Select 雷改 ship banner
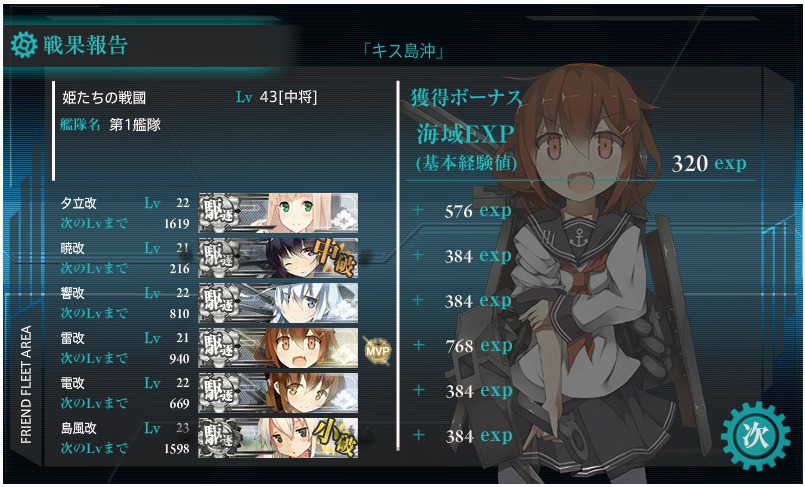805x487 pixels. click(278, 348)
